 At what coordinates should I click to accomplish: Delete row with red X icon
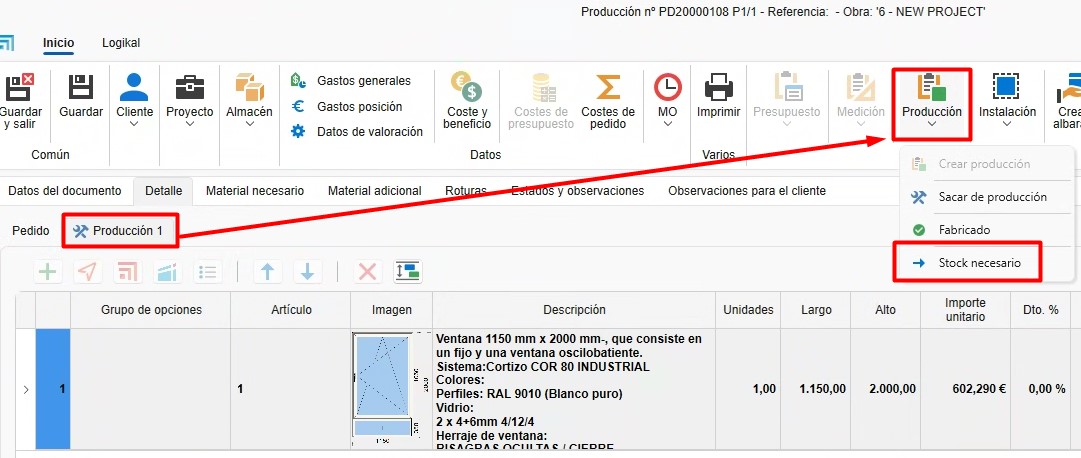[x=367, y=272]
